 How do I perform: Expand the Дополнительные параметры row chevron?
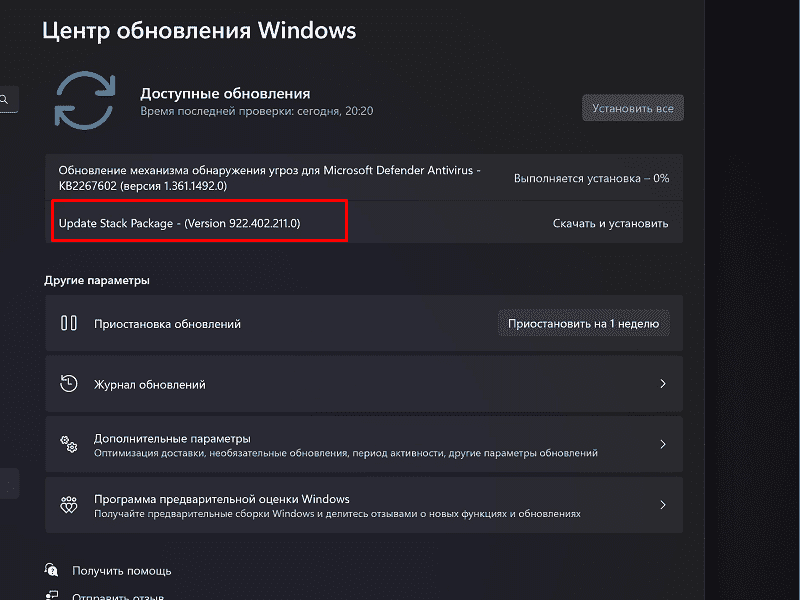tap(662, 444)
